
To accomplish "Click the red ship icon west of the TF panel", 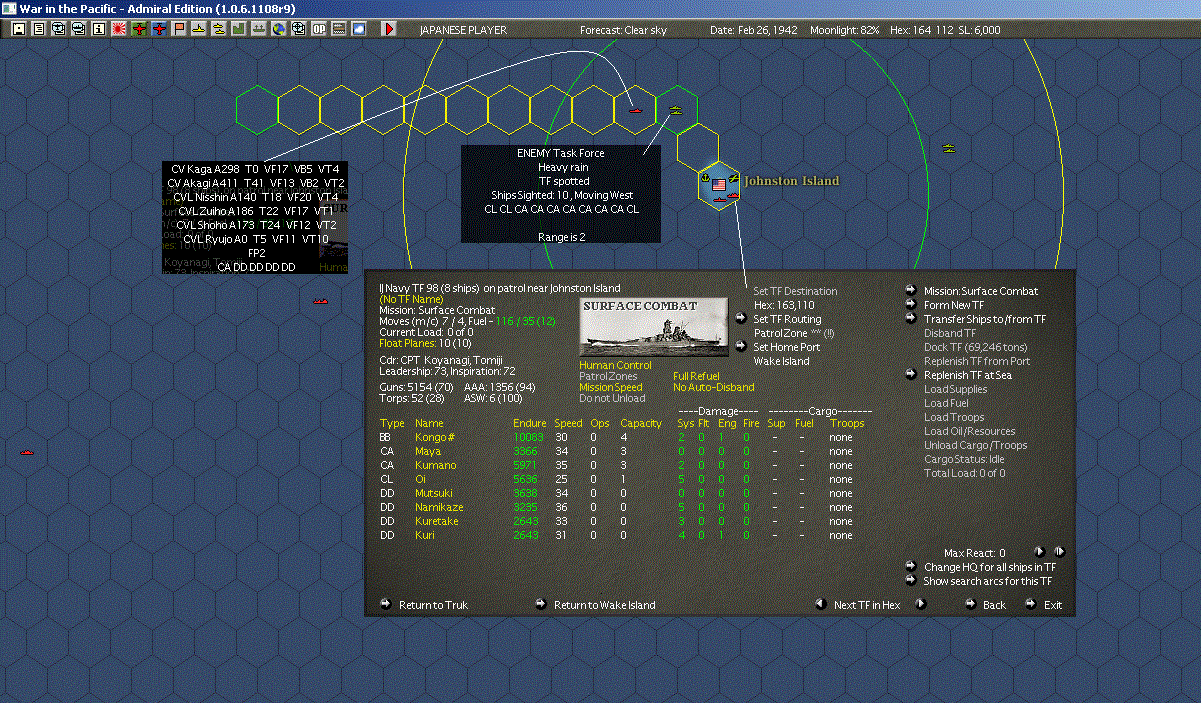I will pos(321,300).
